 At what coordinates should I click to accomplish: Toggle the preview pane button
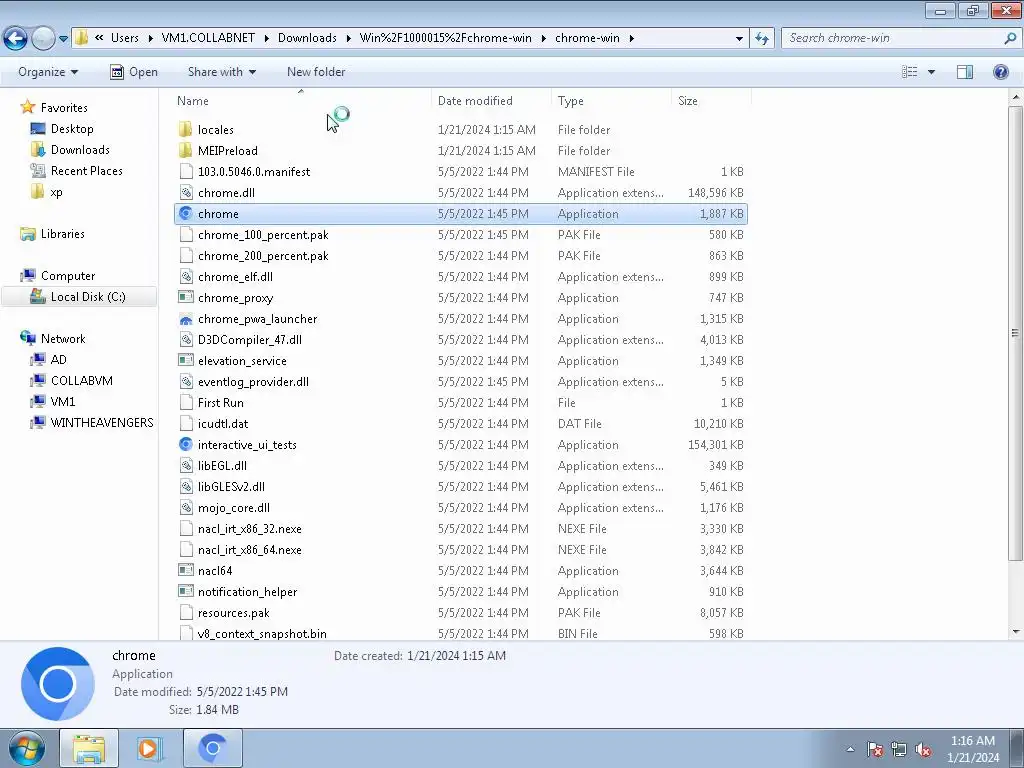pos(965,72)
